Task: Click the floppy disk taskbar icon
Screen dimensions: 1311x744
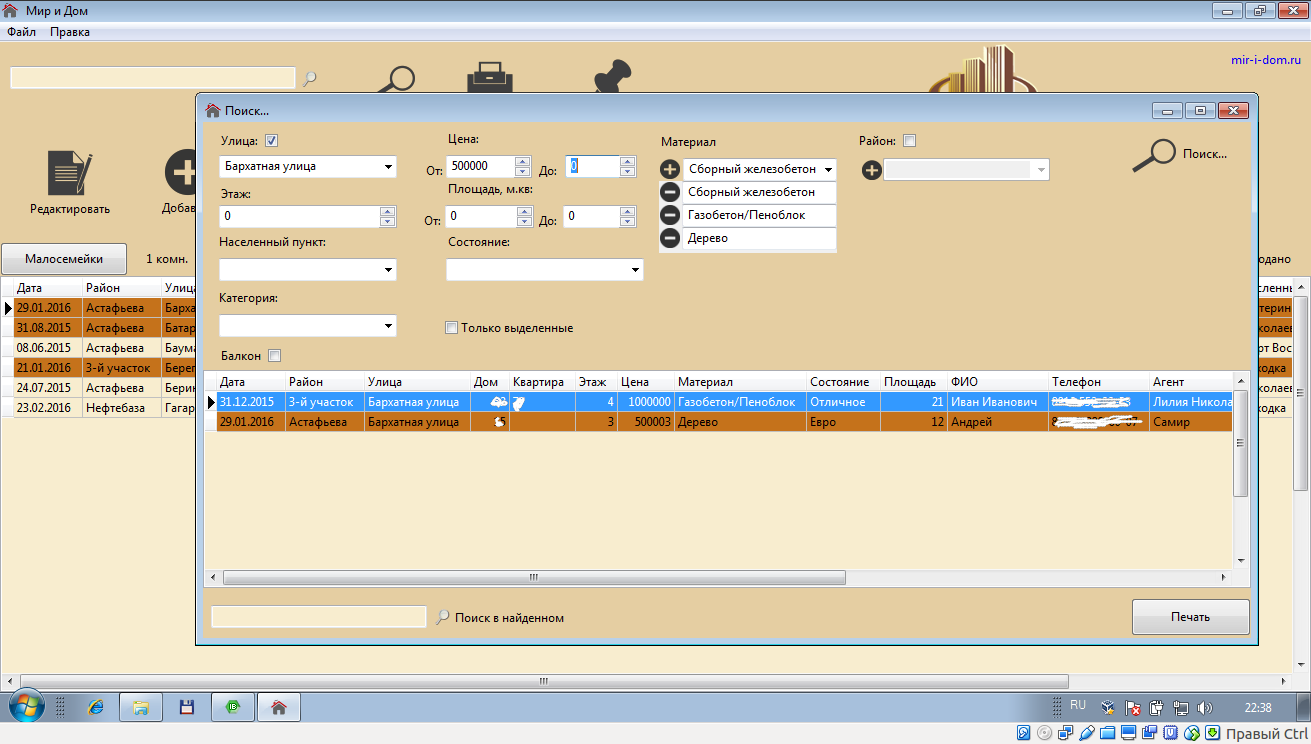Action: click(186, 707)
